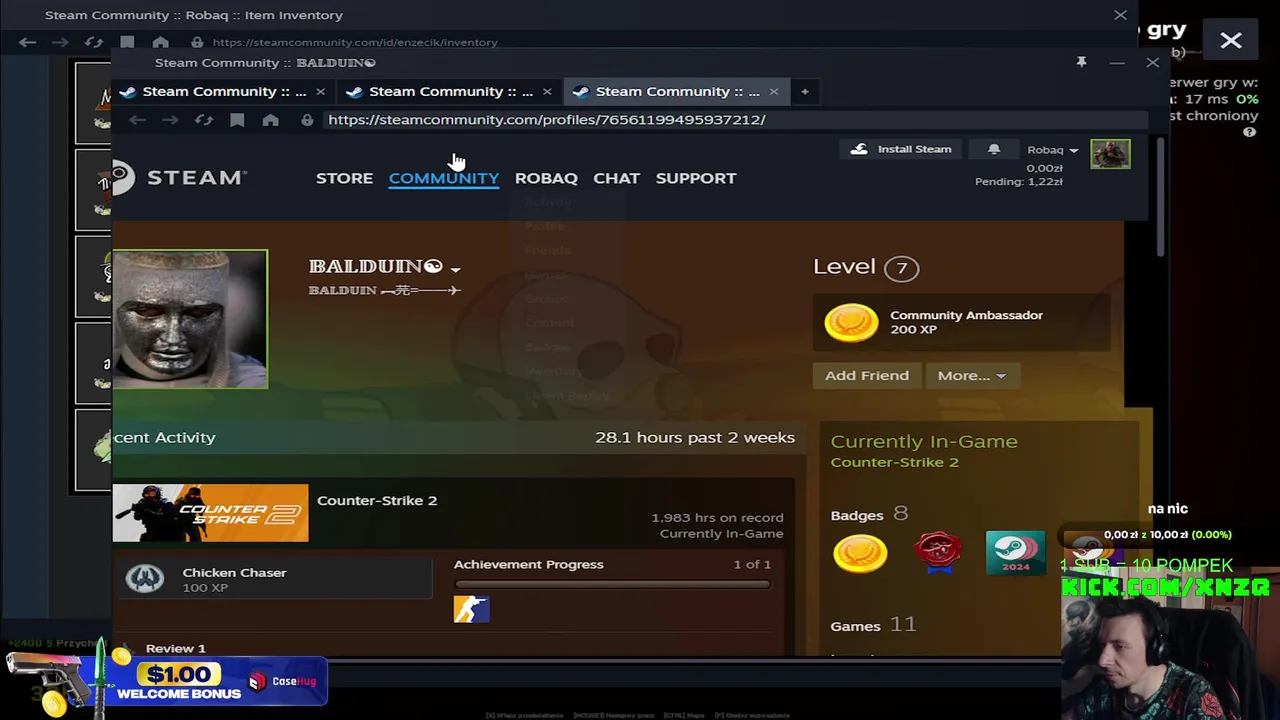This screenshot has height=720, width=1280.
Task: Open the wallet balance 0,00zł
Action: pyautogui.click(x=1044, y=168)
